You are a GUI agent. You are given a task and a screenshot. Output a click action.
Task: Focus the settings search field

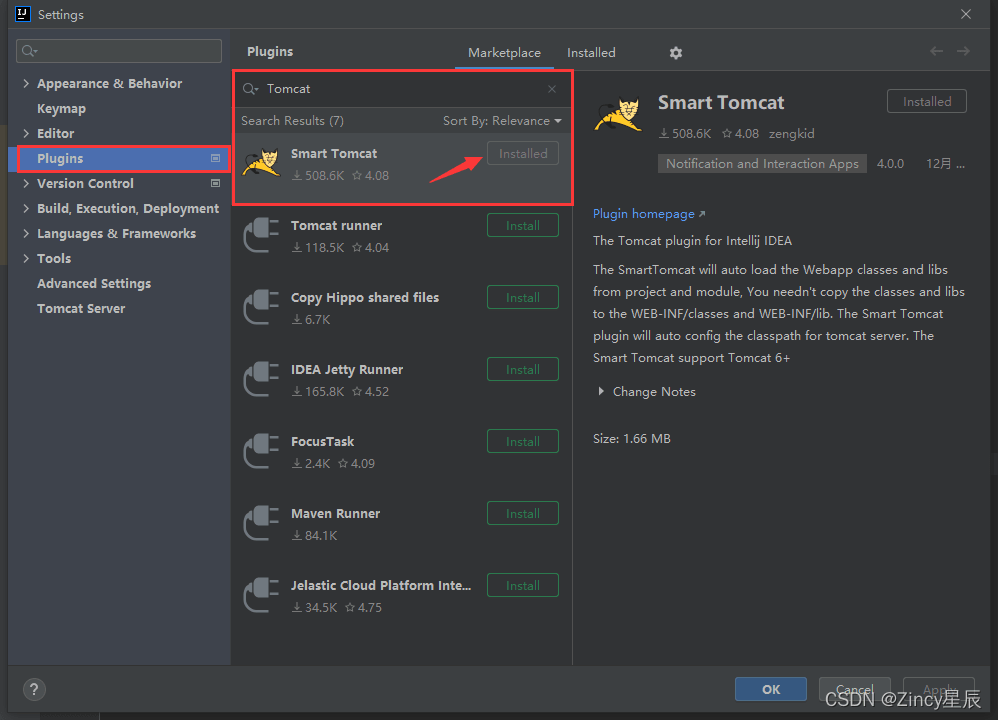[119, 51]
